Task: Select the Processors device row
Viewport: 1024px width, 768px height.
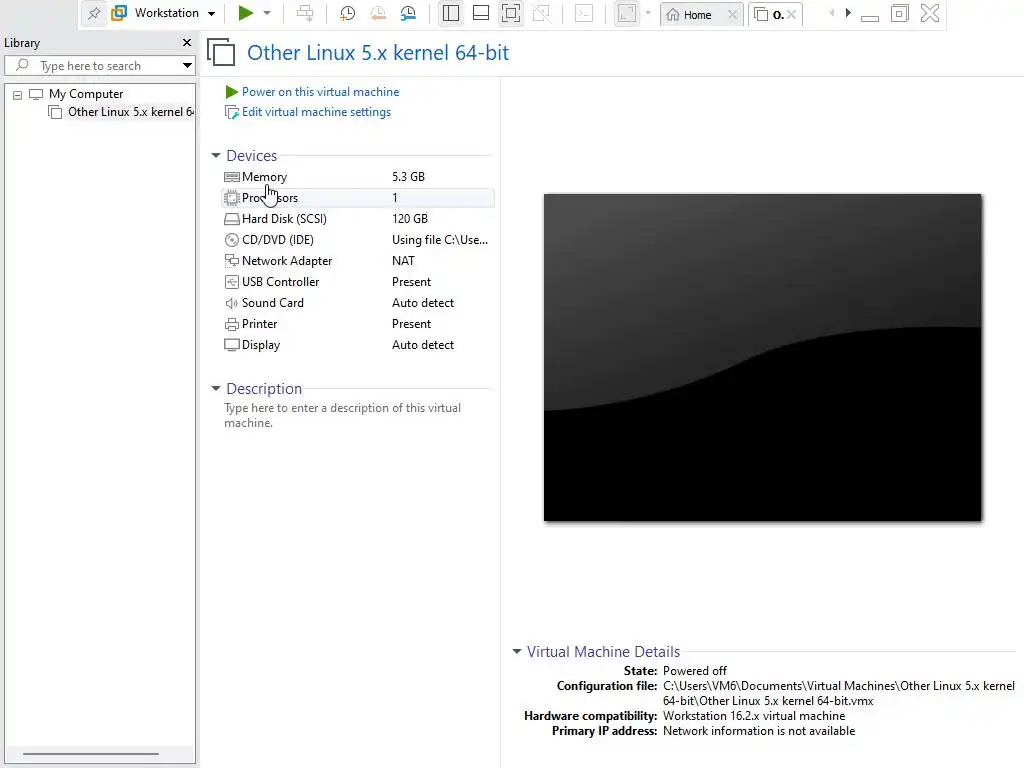Action: tap(358, 198)
